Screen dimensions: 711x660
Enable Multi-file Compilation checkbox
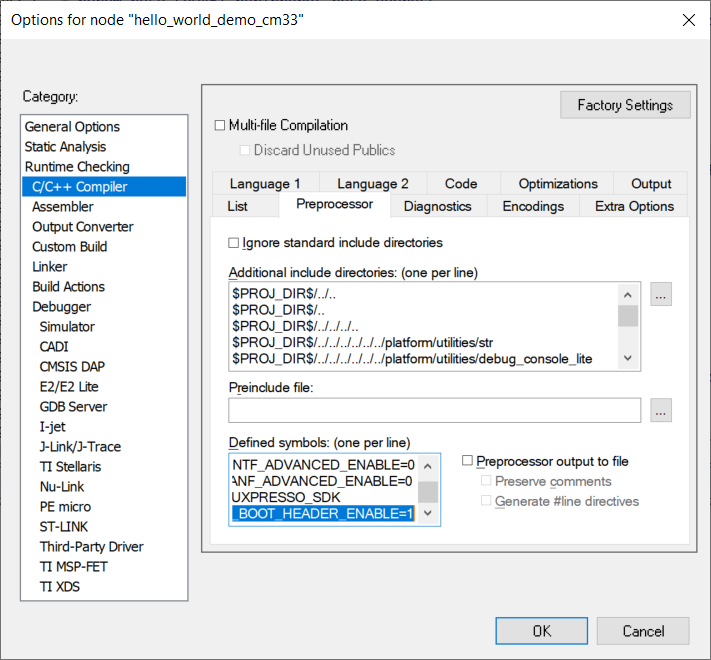coord(221,126)
